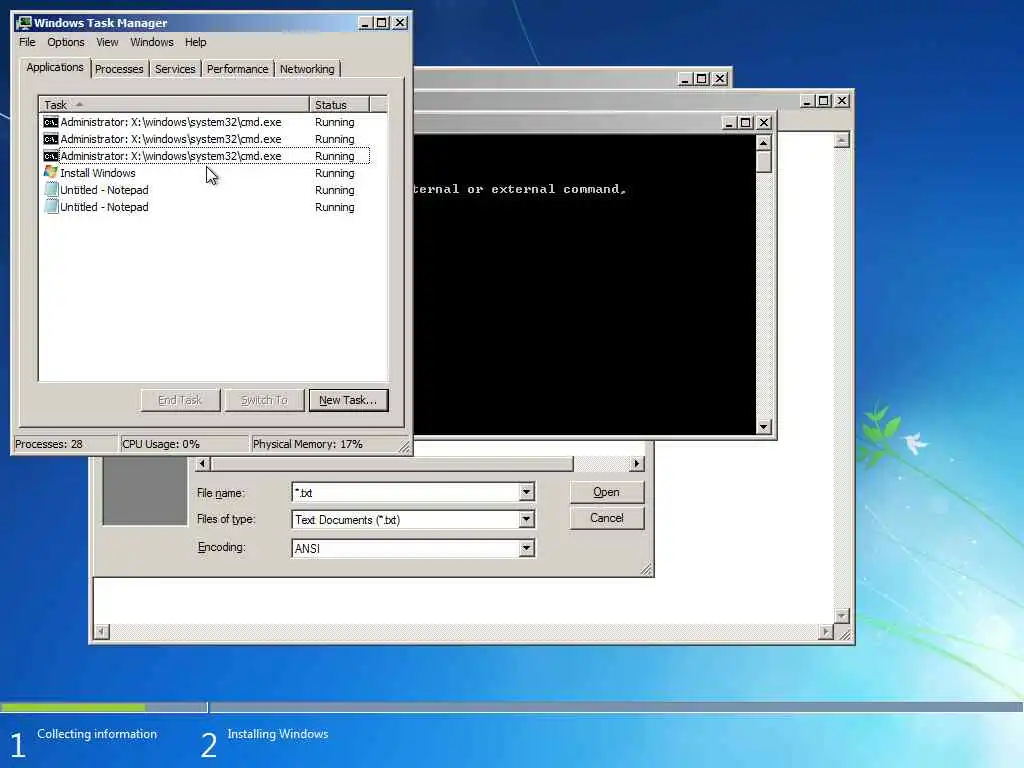Screen dimensions: 1024x768
Task: Click the second cmd.exe task icon
Action: tap(50, 139)
